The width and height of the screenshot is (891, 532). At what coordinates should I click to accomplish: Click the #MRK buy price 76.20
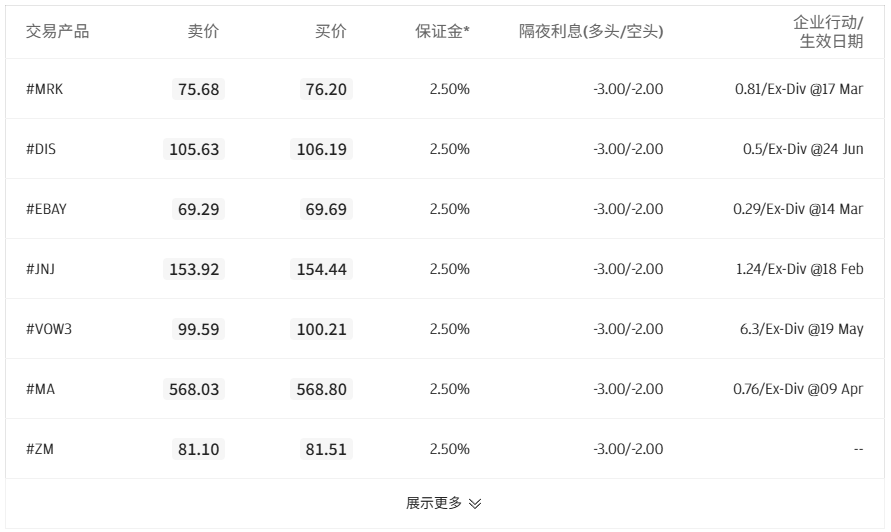[x=326, y=89]
